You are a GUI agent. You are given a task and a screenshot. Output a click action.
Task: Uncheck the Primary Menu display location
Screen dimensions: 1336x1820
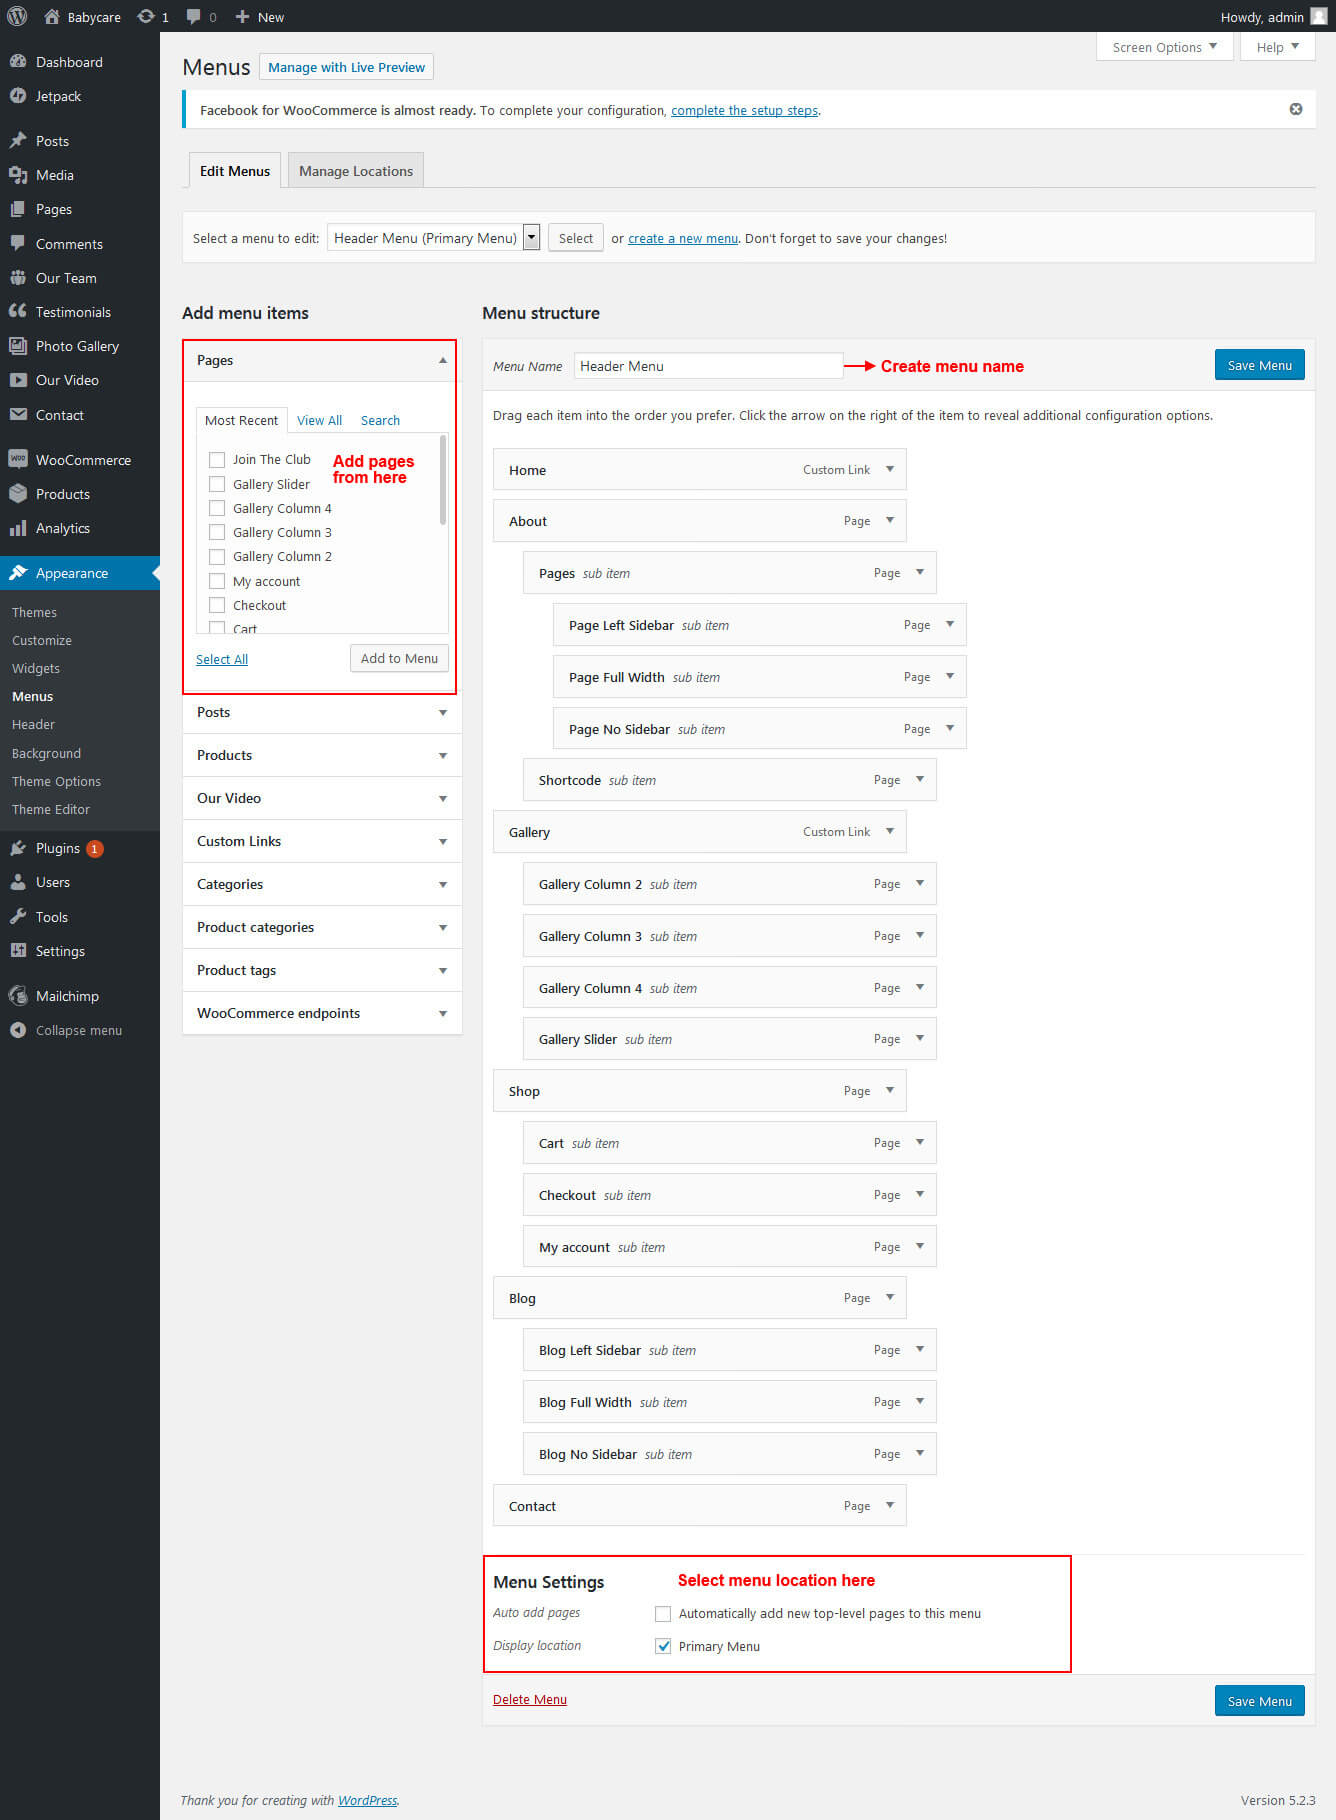coord(663,1646)
